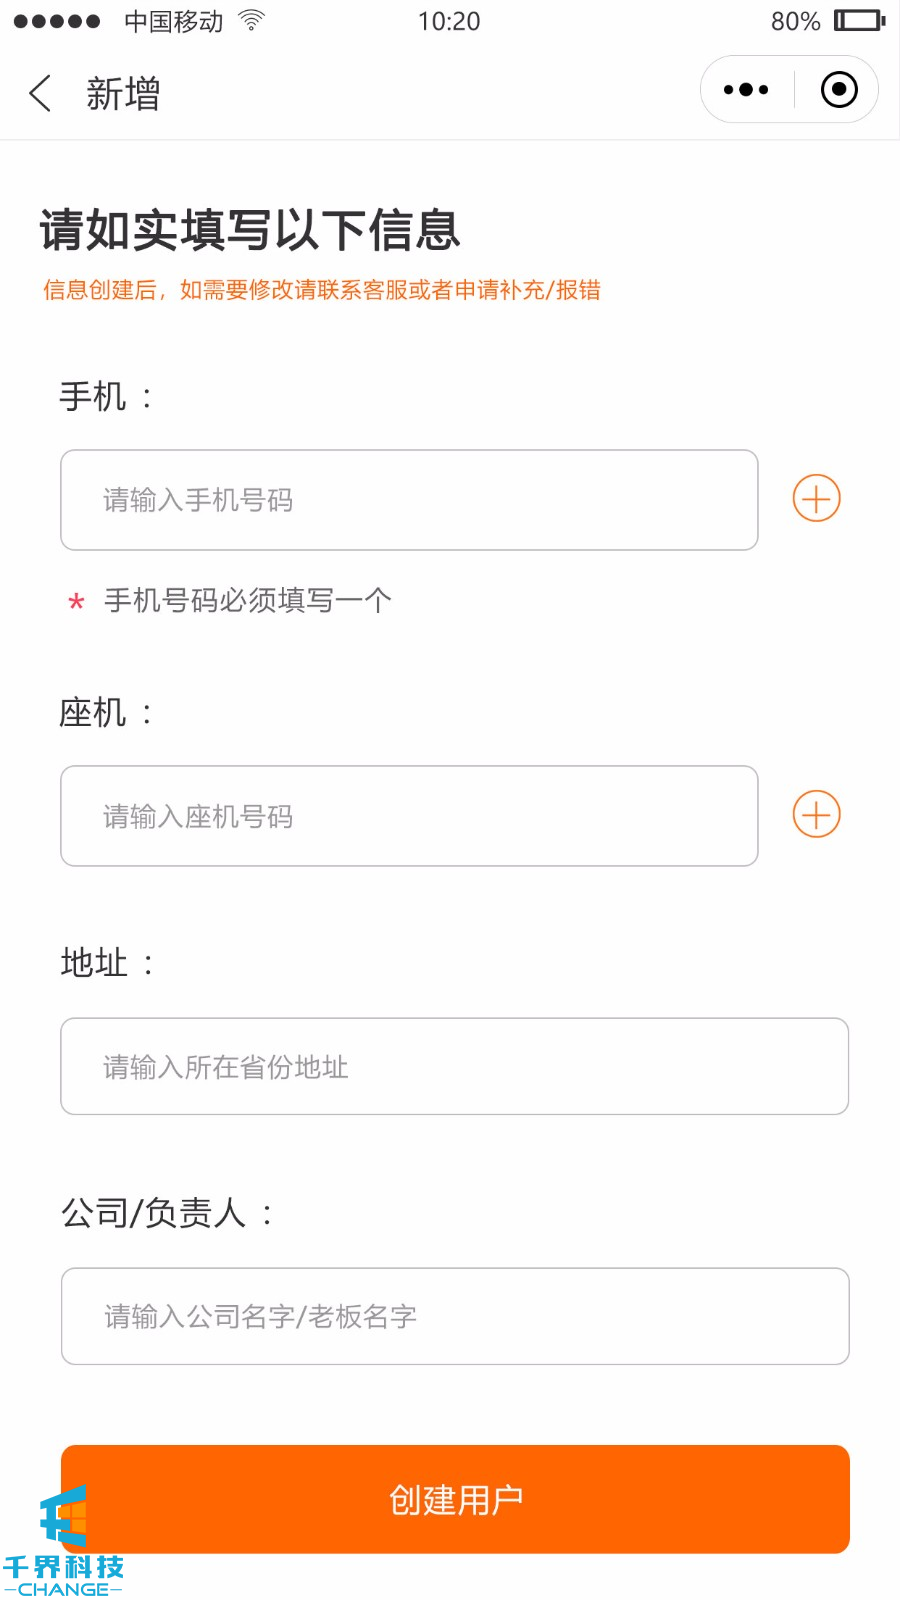This screenshot has width=900, height=1600.
Task: Tap the 请如实填写以下信息 heading
Action: pyautogui.click(x=250, y=230)
